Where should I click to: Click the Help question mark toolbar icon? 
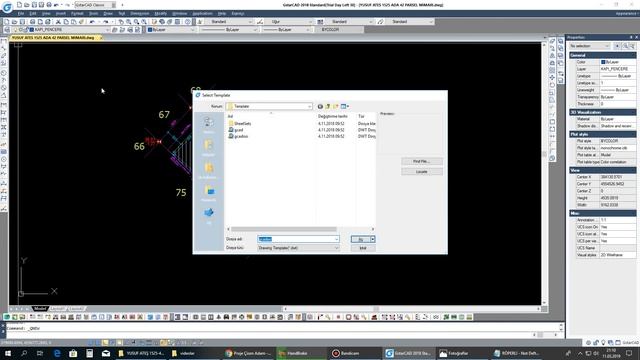pos(188,22)
